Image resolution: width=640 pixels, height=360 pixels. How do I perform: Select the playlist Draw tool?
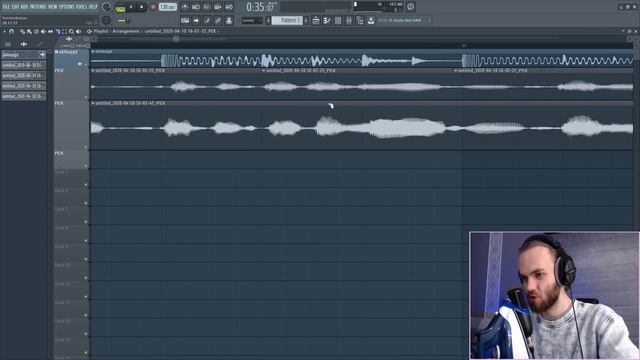pyautogui.click(x=22, y=31)
